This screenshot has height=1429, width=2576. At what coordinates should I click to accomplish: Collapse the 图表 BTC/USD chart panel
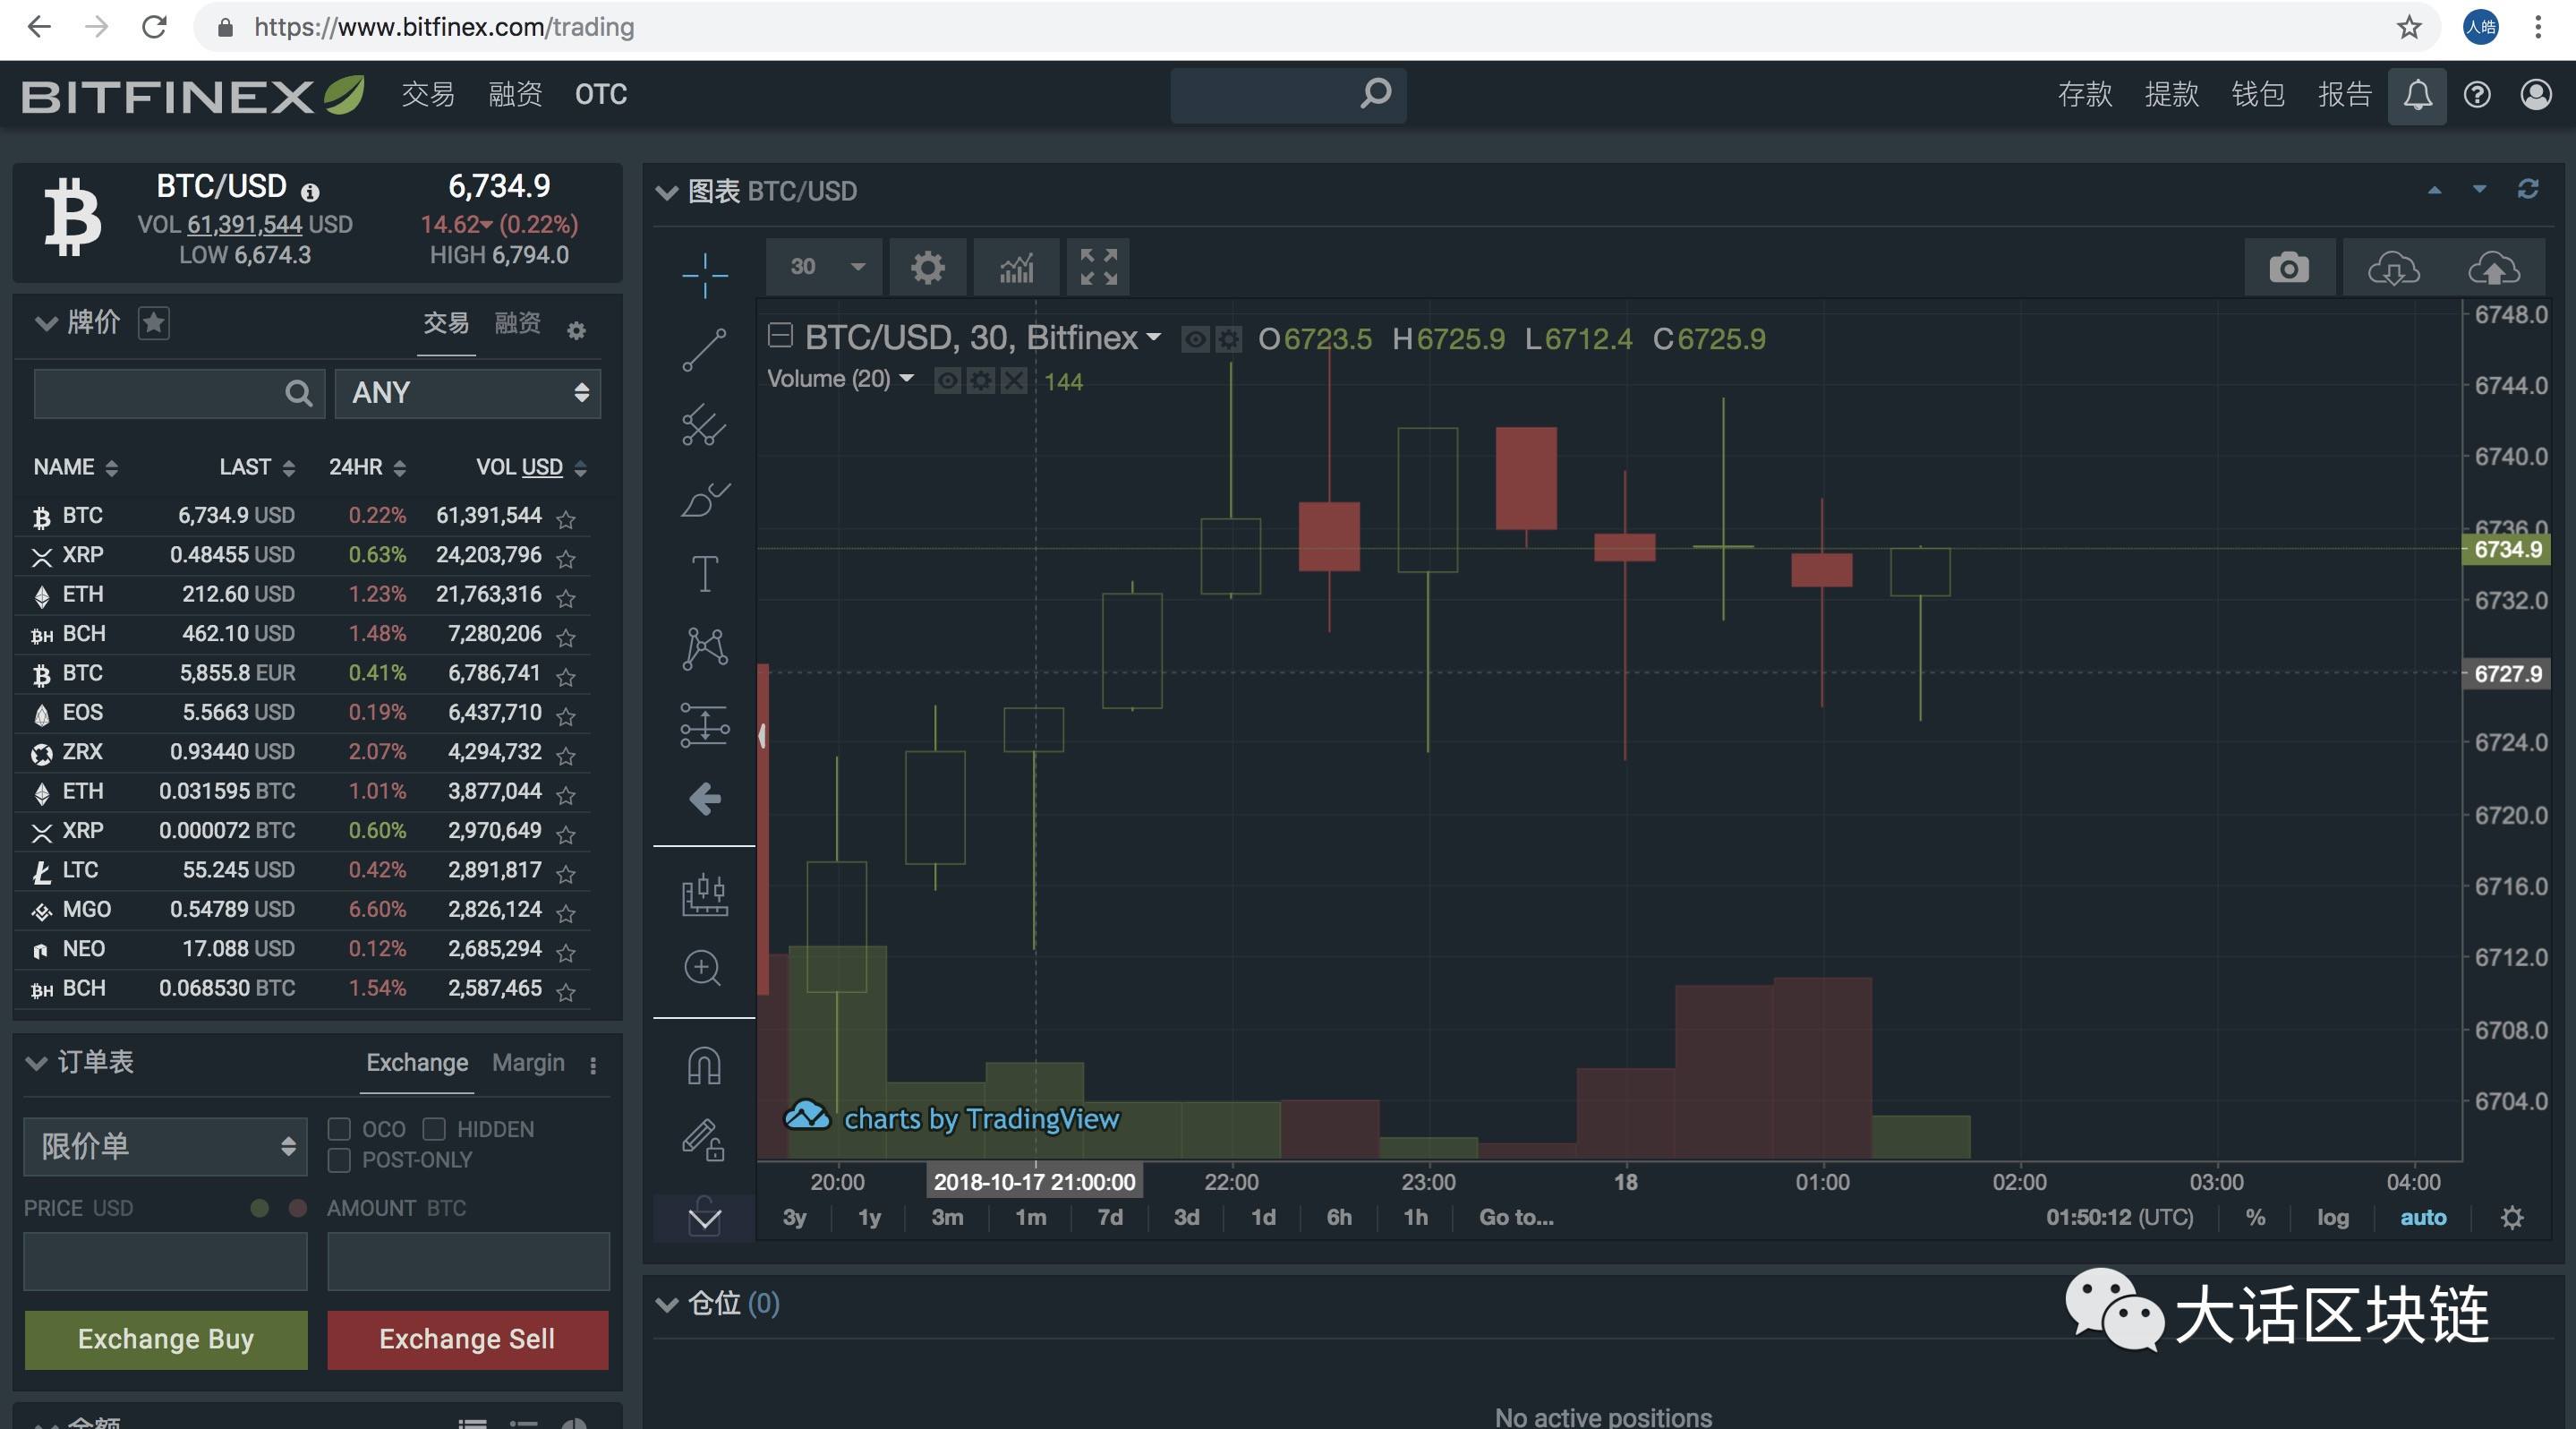click(x=666, y=191)
